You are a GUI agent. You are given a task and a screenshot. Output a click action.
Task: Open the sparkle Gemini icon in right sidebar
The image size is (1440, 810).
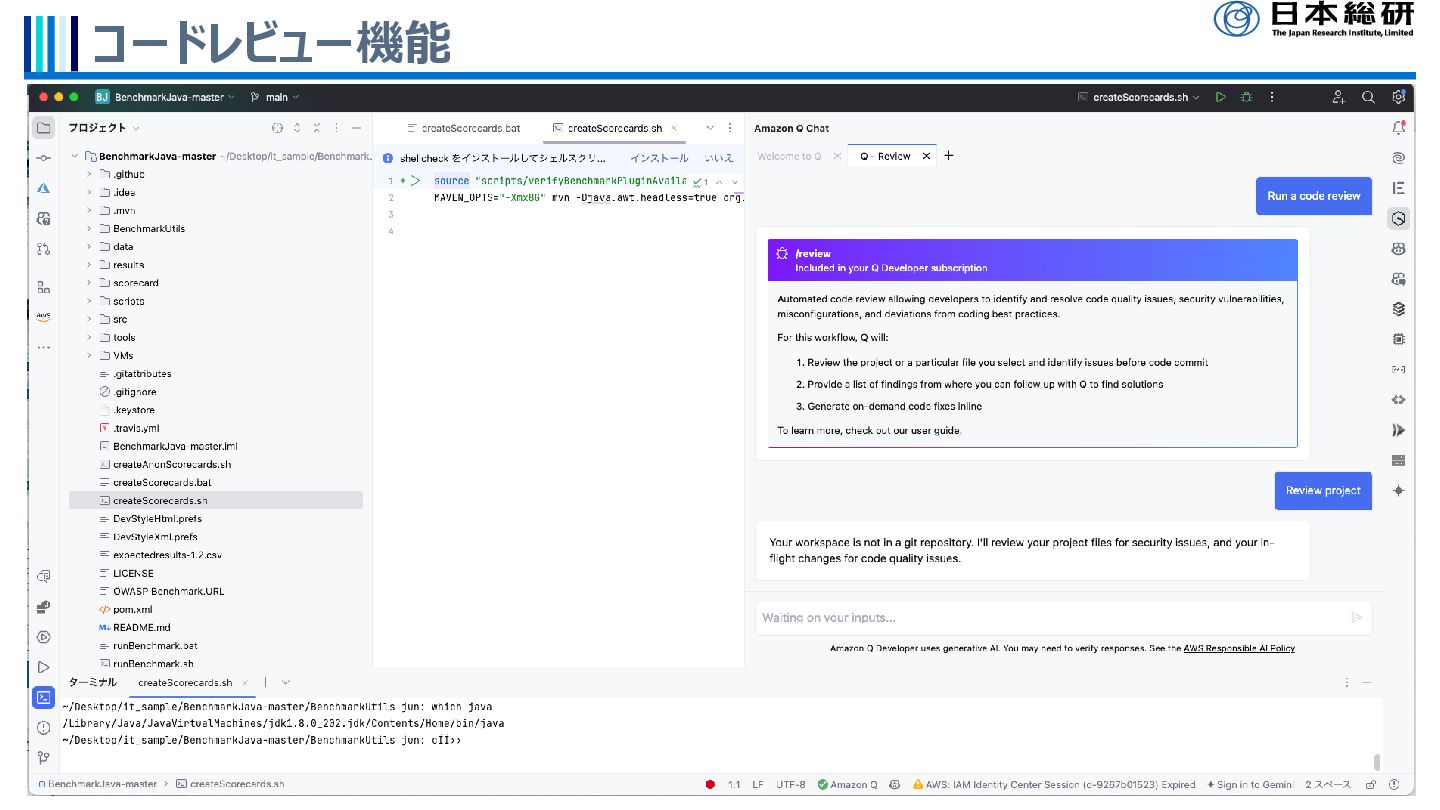(1398, 490)
